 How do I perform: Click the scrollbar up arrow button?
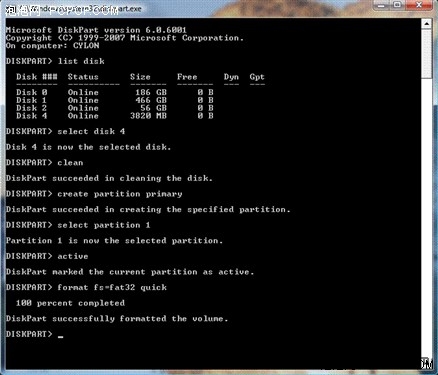pyautogui.click(x=427, y=24)
